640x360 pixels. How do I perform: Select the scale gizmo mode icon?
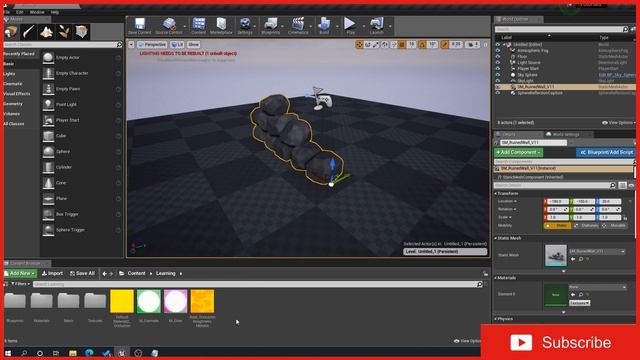pos(376,44)
